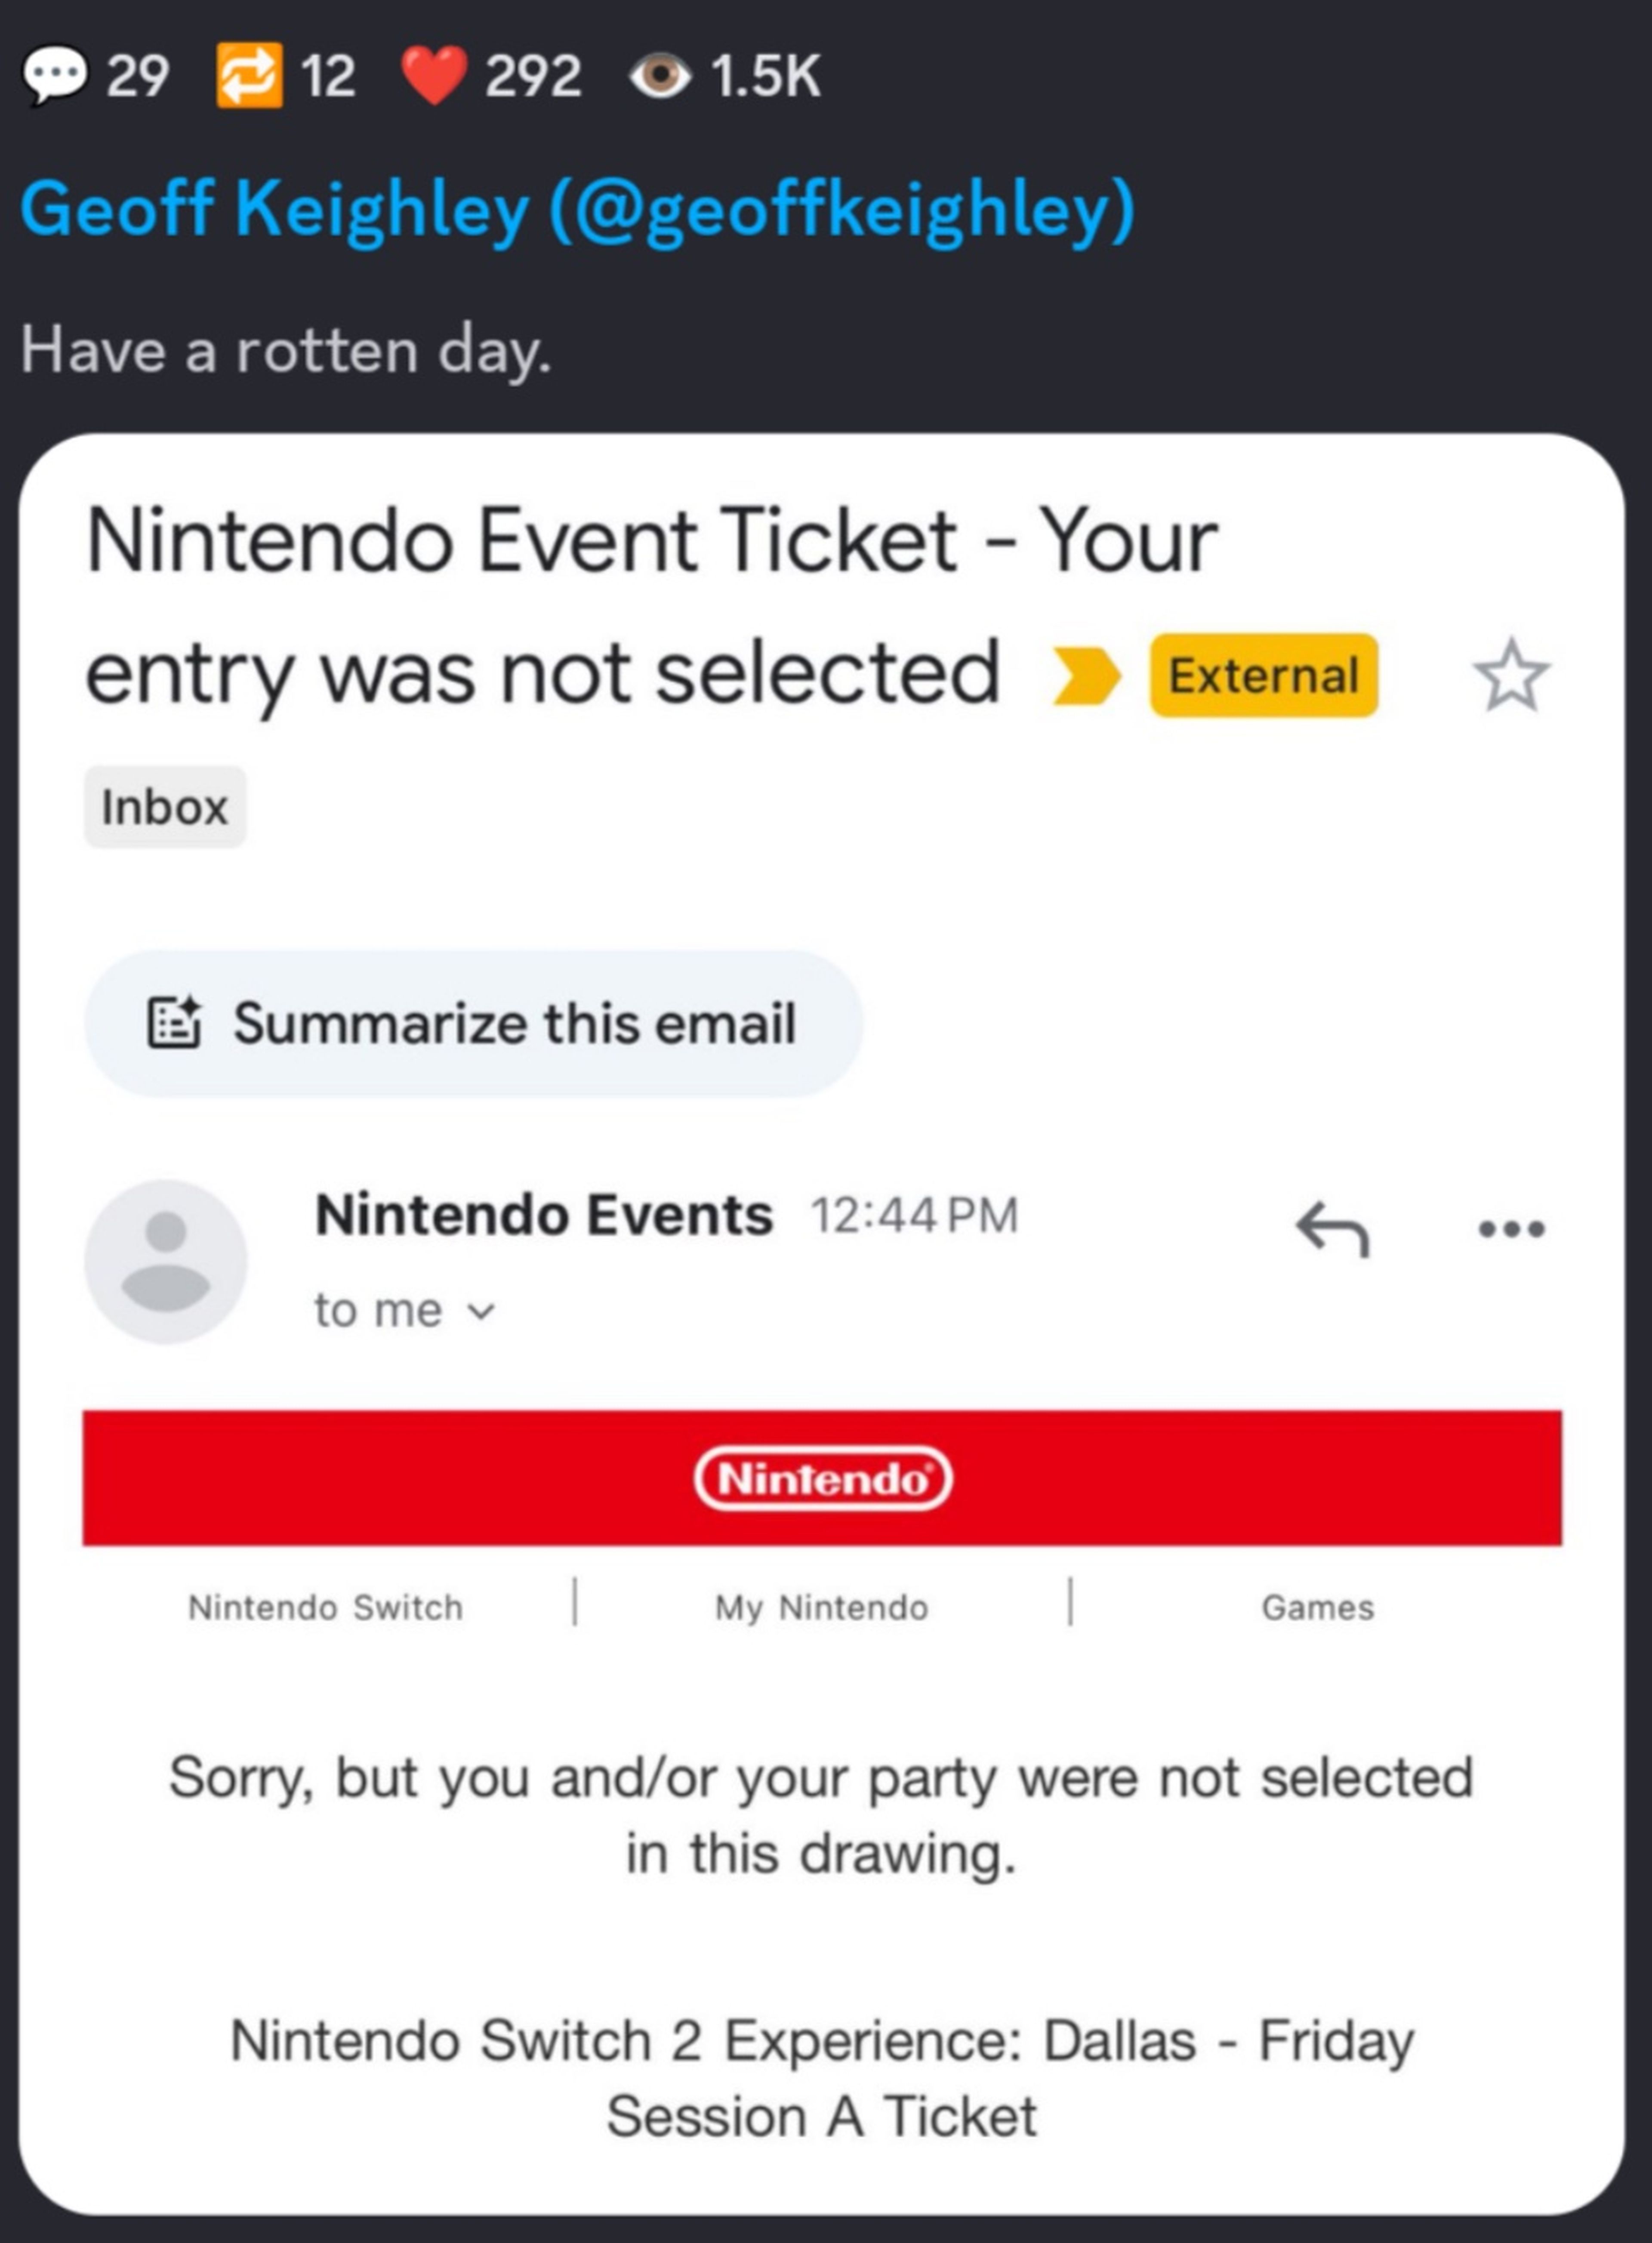This screenshot has width=1652, height=2243.
Task: Open the three-dot more options menu
Action: pos(1511,1229)
